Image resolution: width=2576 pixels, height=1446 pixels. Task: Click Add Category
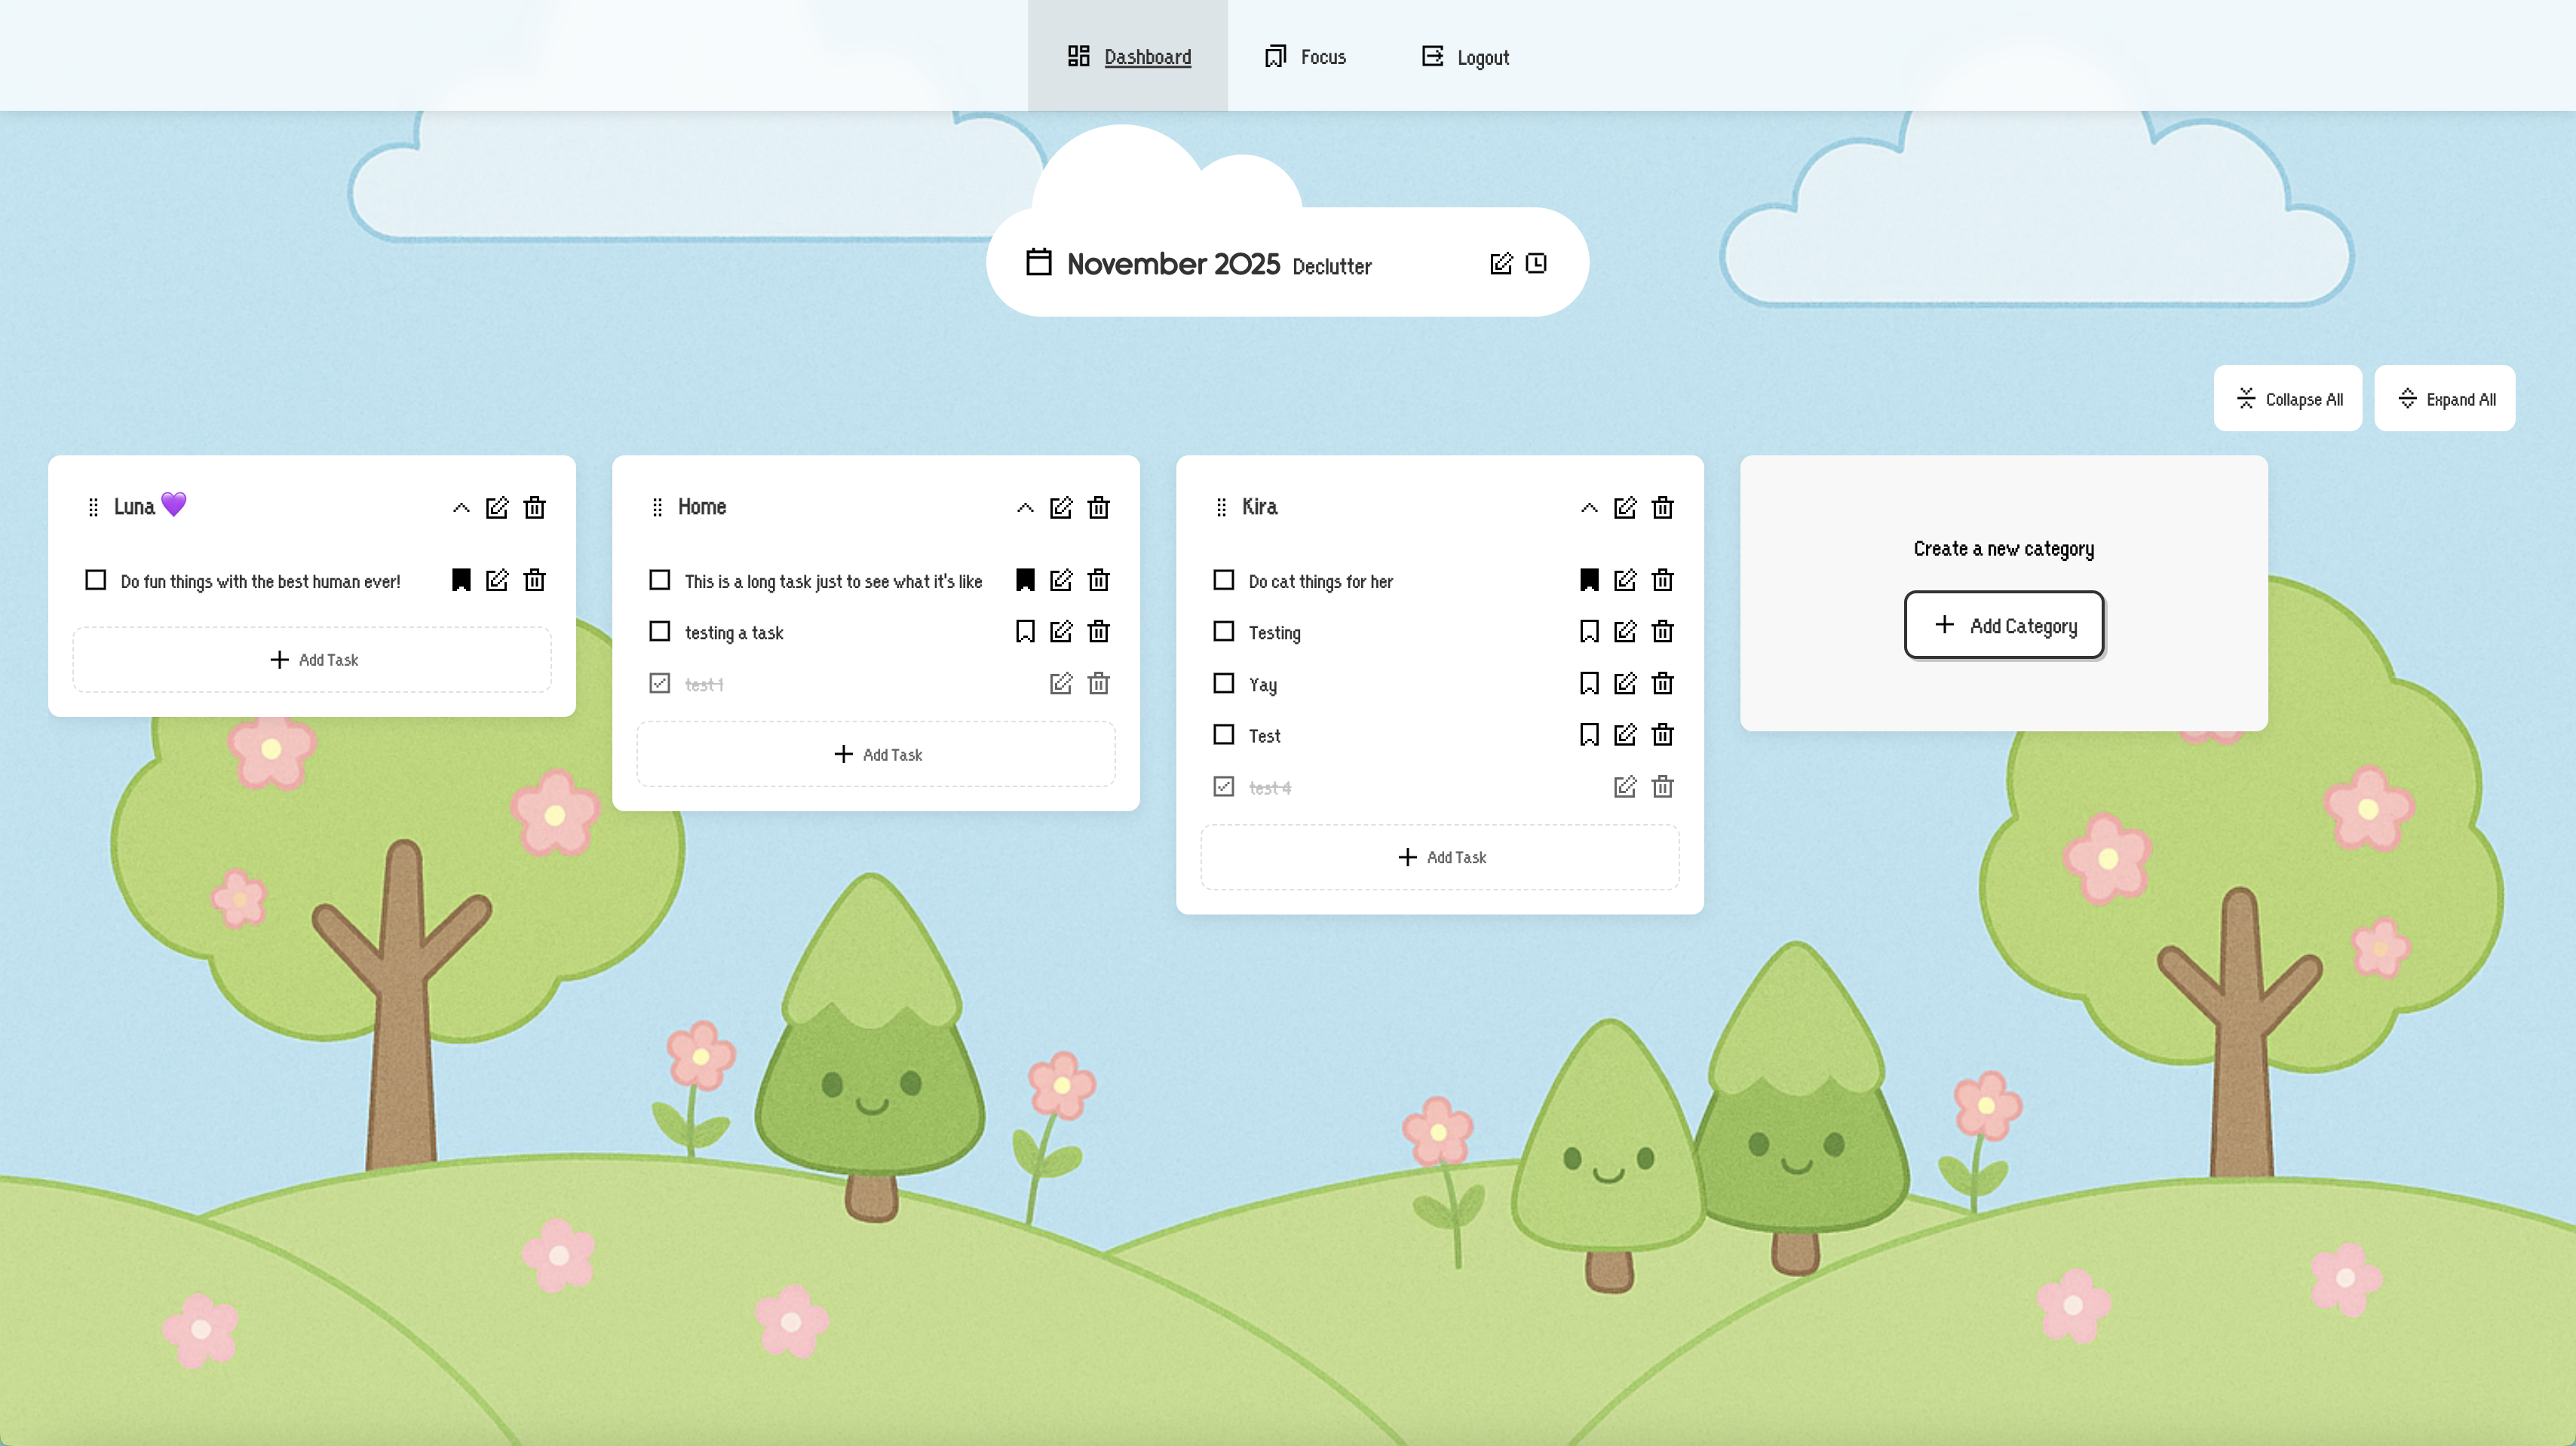click(2004, 625)
